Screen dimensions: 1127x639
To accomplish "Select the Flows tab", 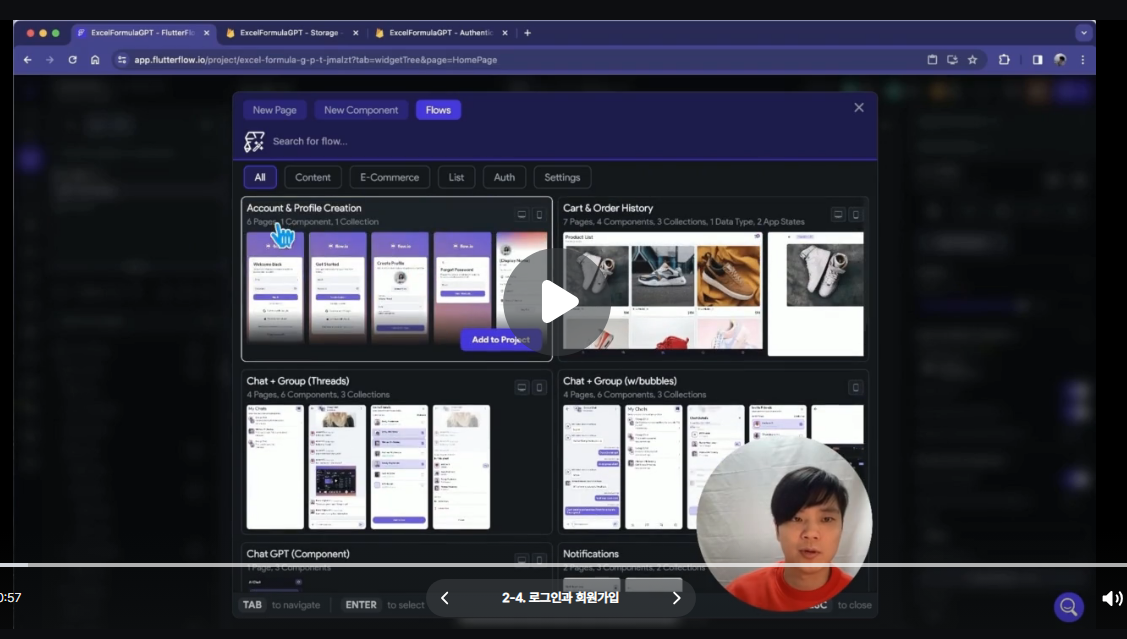I will point(438,110).
